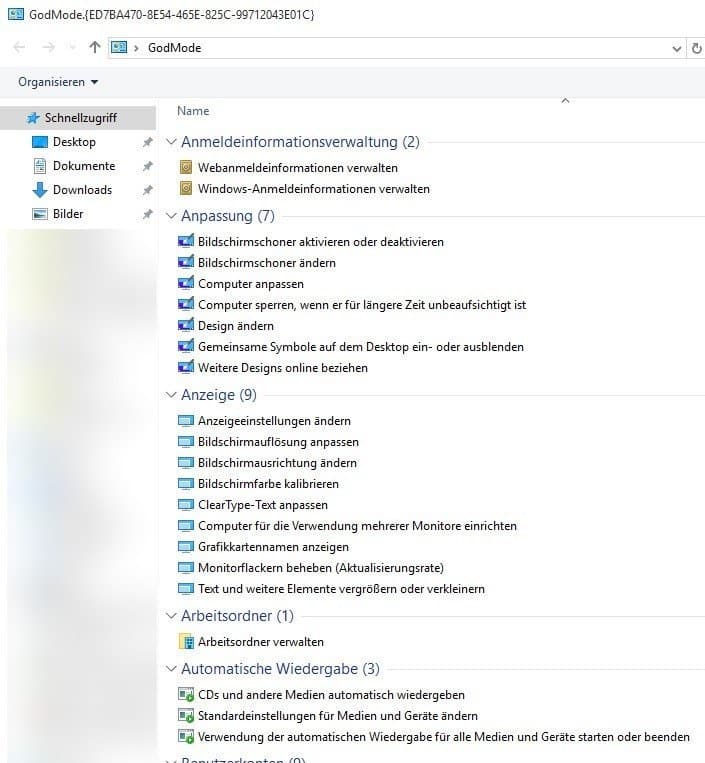Image resolution: width=705 pixels, height=763 pixels.
Task: Click icon beside Verwendung der automatischen Wiedergabe
Action: (186, 736)
